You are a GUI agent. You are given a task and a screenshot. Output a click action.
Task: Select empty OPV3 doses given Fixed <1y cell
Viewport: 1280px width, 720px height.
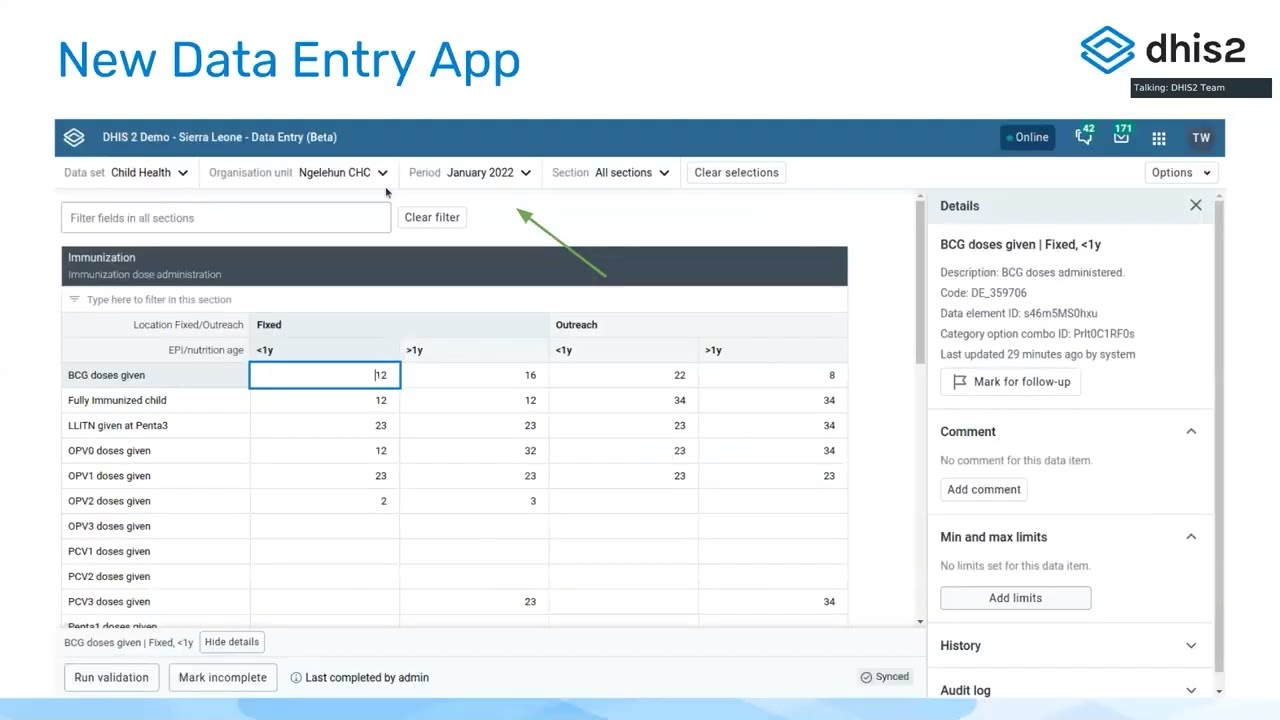tap(325, 526)
